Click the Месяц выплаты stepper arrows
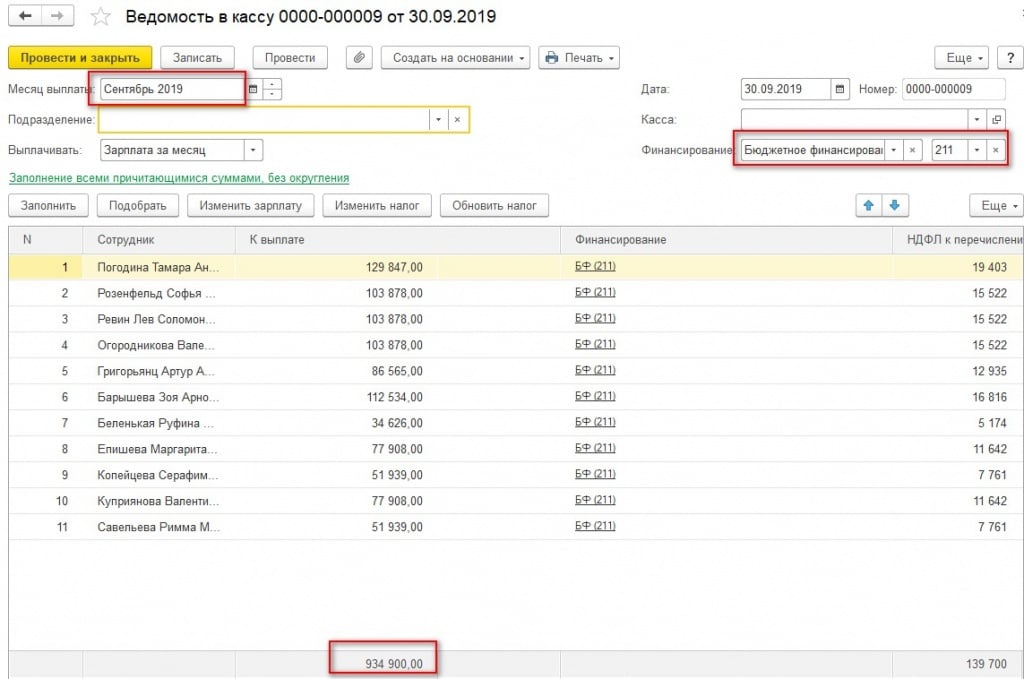 point(273,89)
